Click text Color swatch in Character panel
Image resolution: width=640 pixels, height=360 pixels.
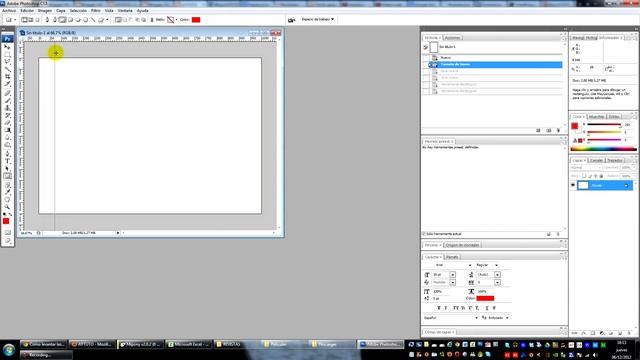485,298
